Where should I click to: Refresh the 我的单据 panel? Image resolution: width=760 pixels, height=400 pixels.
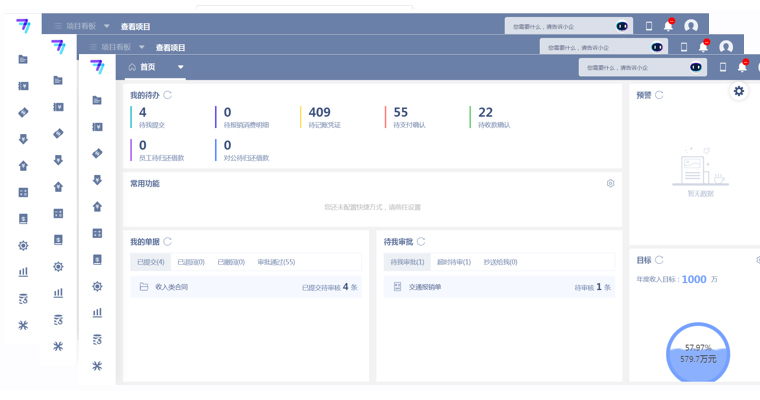167,241
